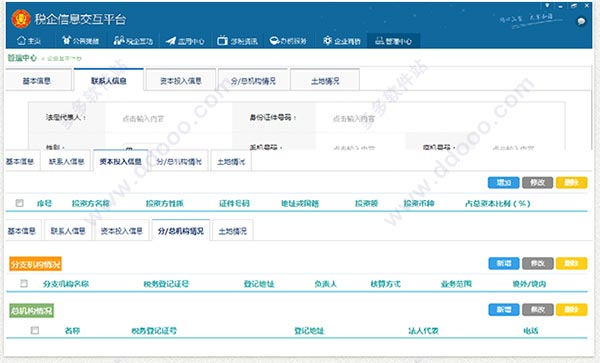The height and width of the screenshot is (363, 600).
Task: Click the 负责人 column header
Action: pyautogui.click(x=326, y=284)
